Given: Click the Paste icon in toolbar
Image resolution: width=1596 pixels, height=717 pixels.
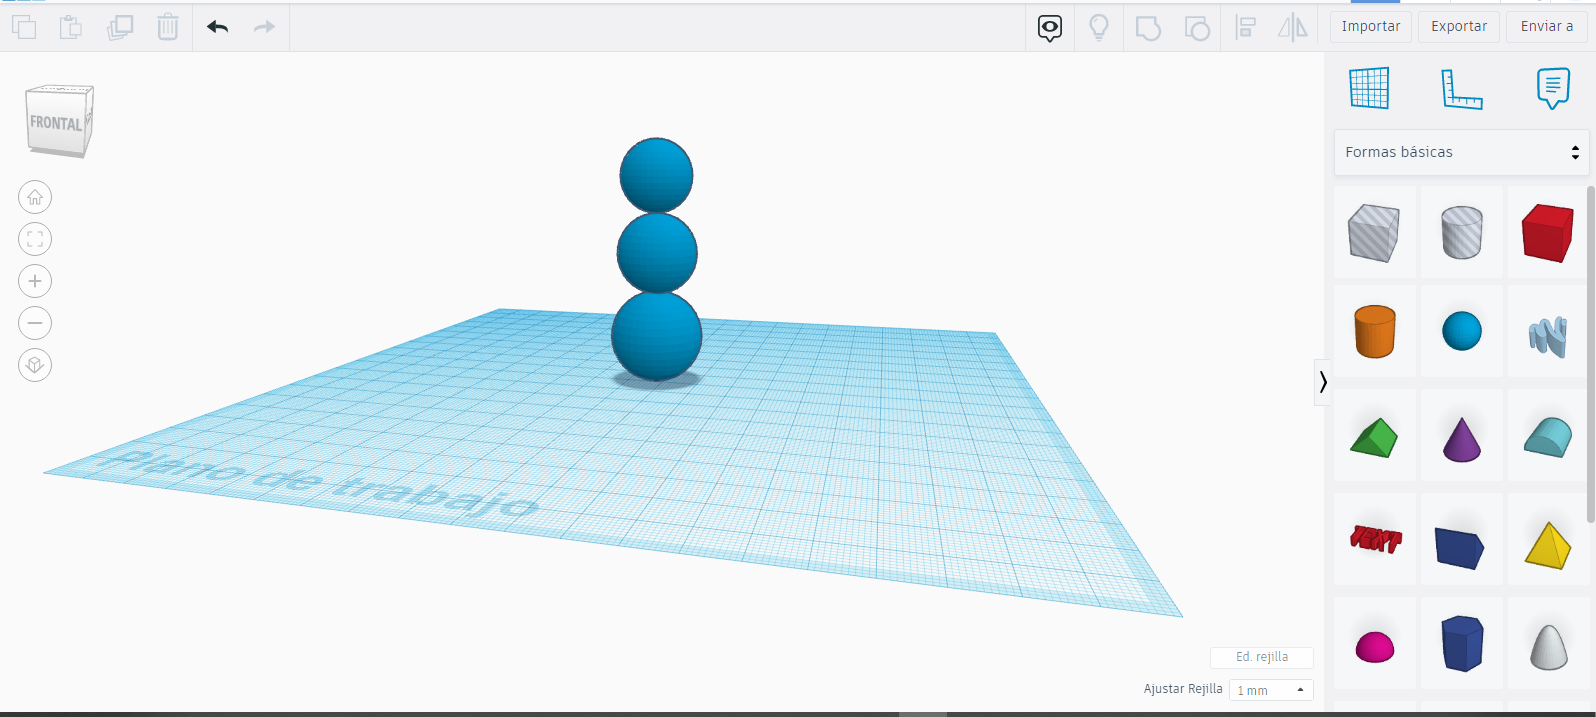Looking at the screenshot, I should 71,27.
